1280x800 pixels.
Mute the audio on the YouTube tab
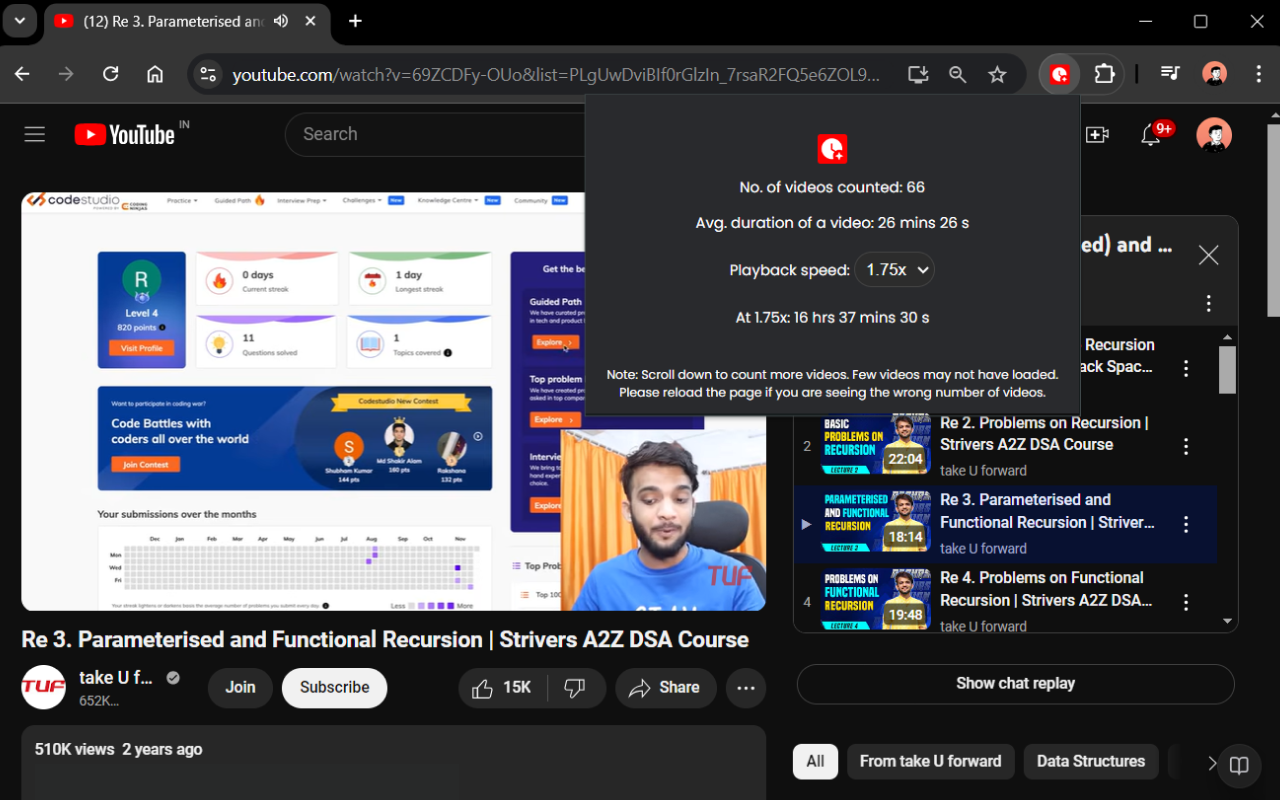(281, 21)
